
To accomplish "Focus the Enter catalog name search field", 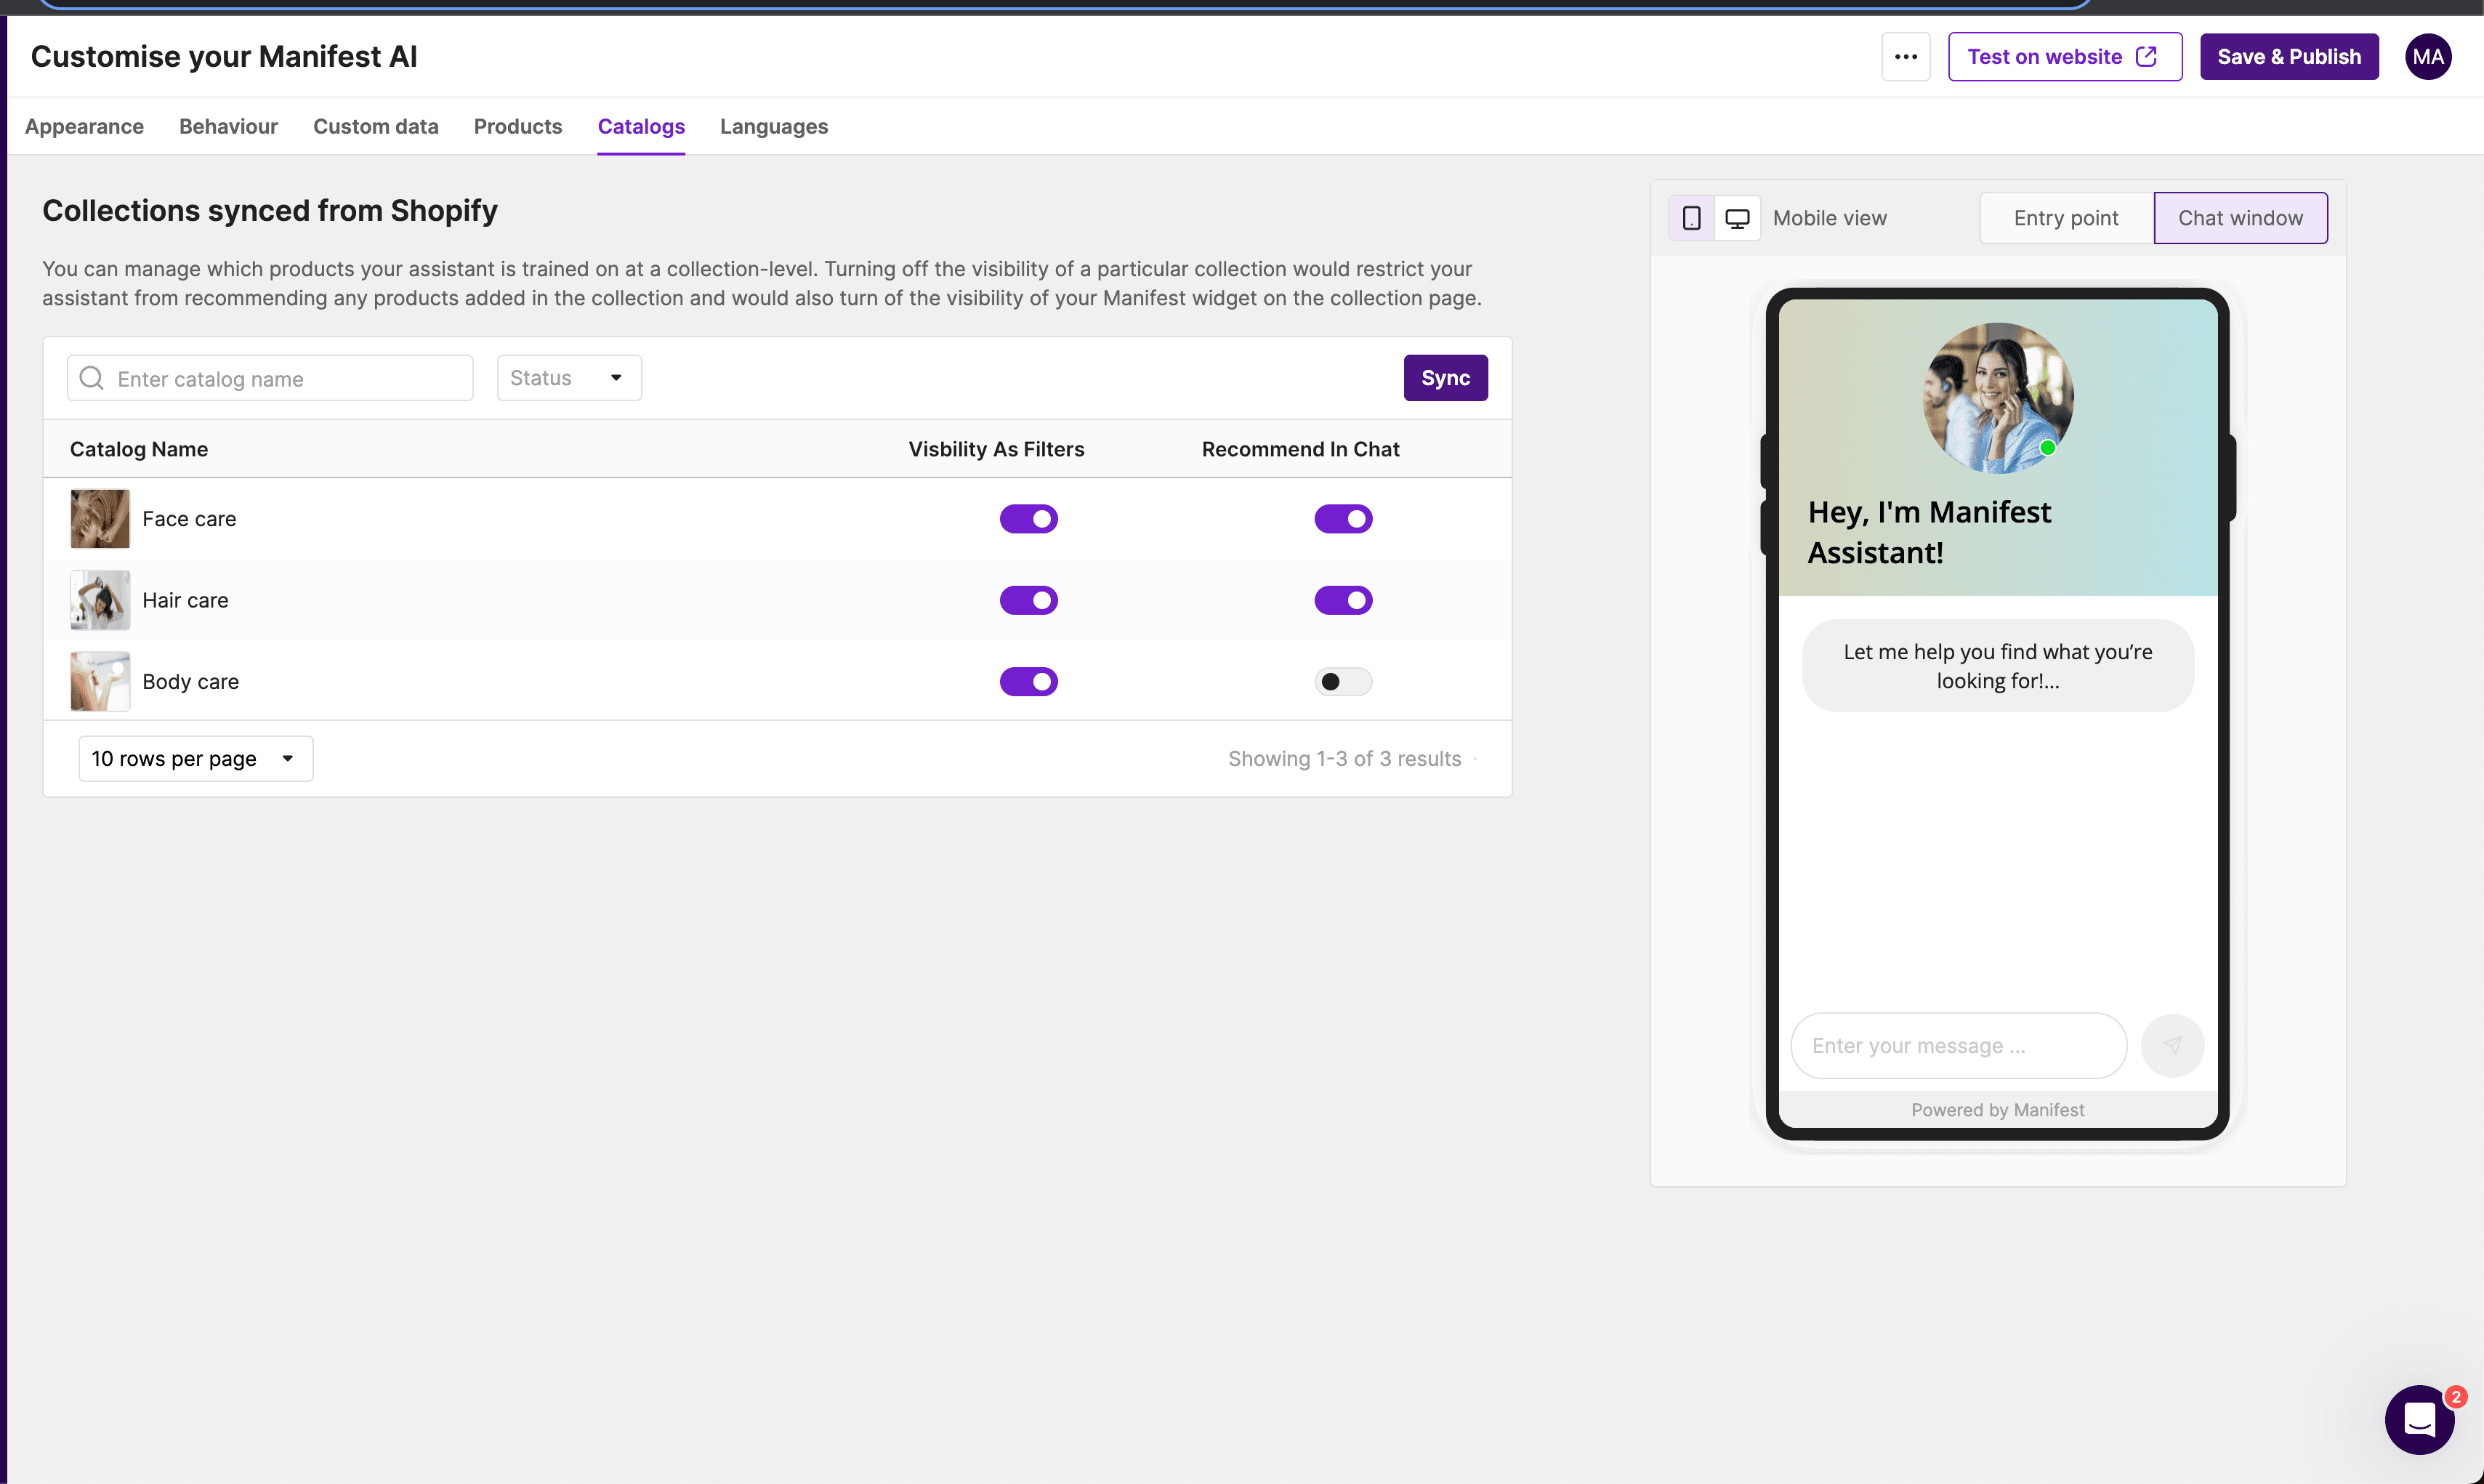I will click(x=270, y=378).
